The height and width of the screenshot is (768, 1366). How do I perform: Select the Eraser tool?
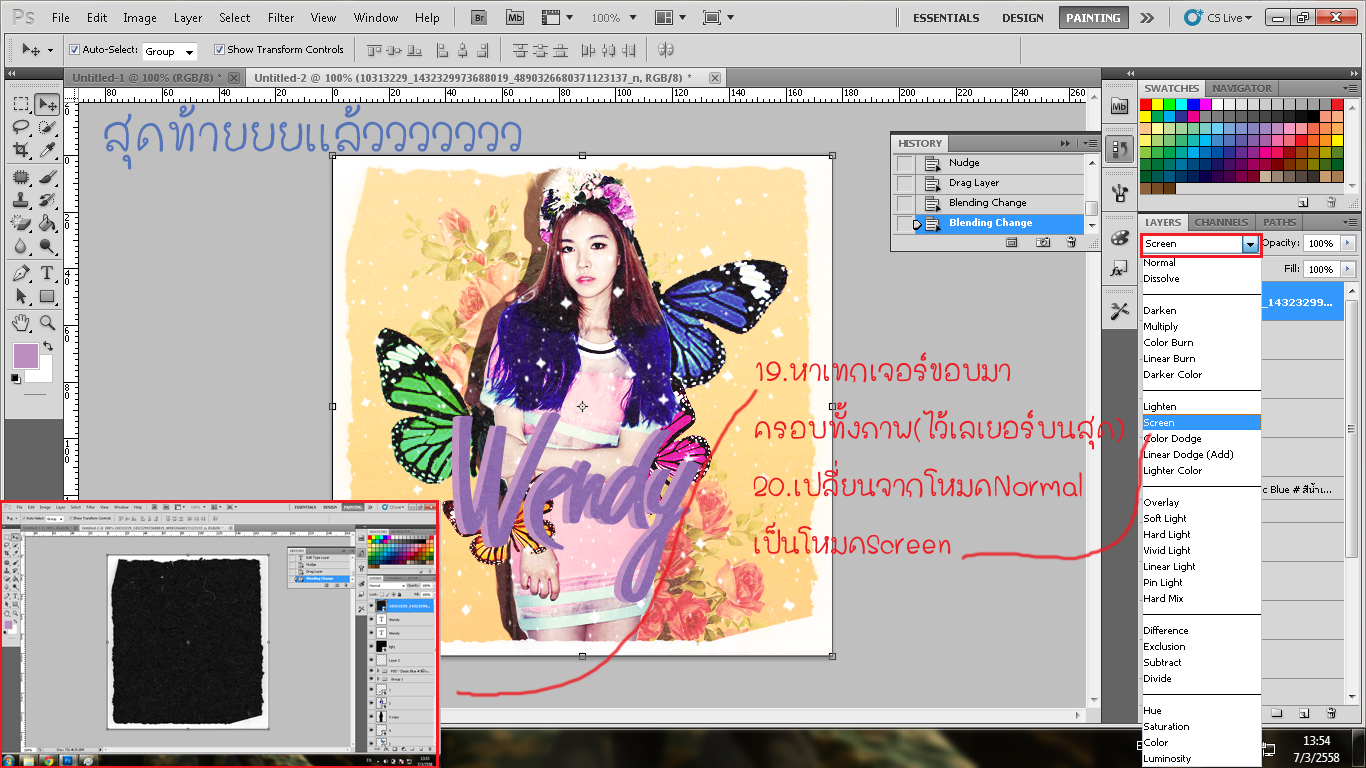pyautogui.click(x=20, y=223)
